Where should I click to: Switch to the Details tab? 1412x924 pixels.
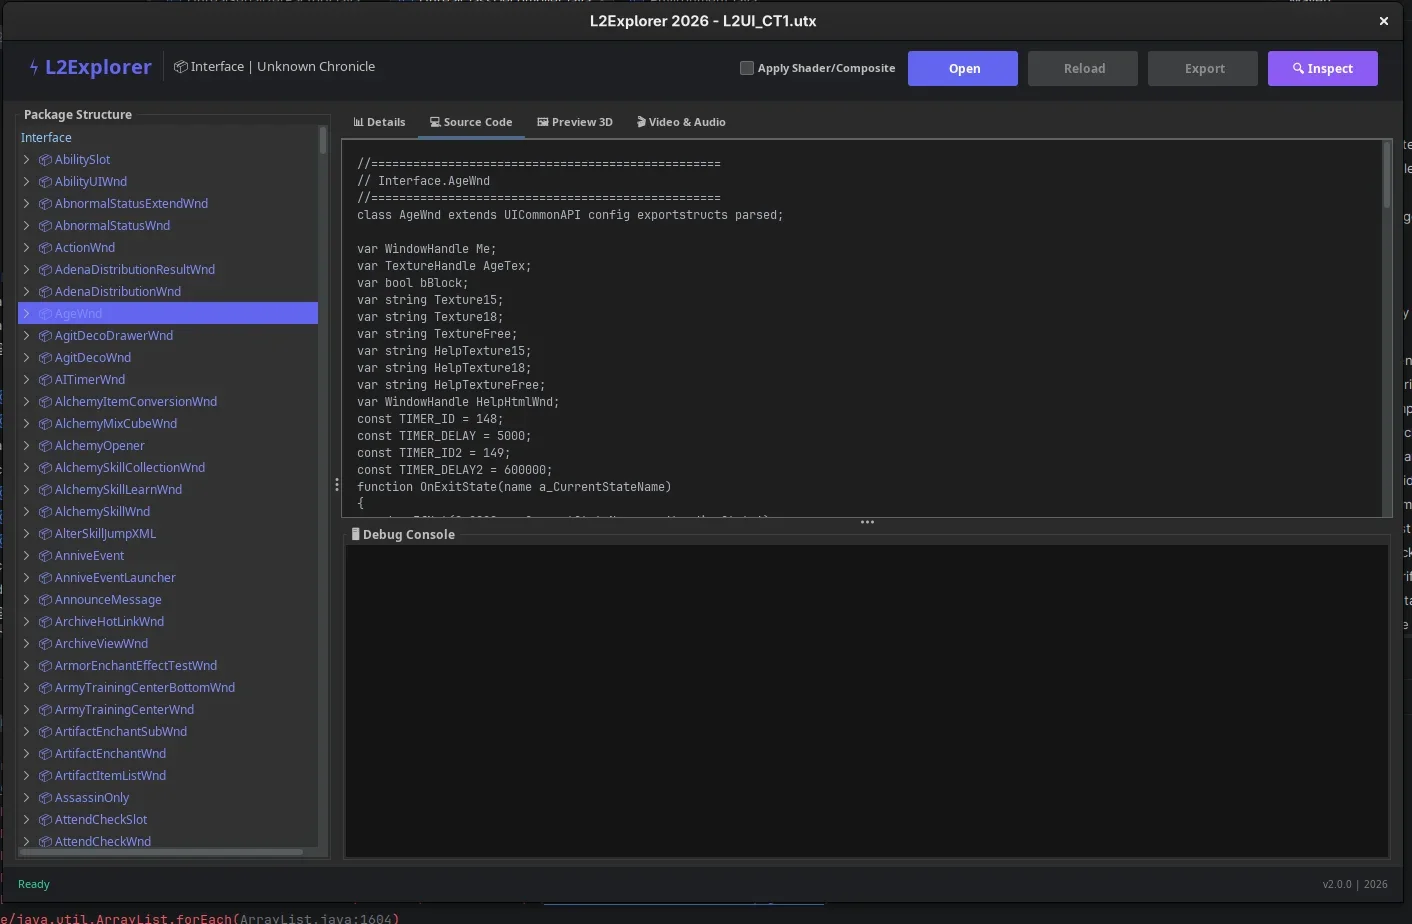(x=379, y=122)
